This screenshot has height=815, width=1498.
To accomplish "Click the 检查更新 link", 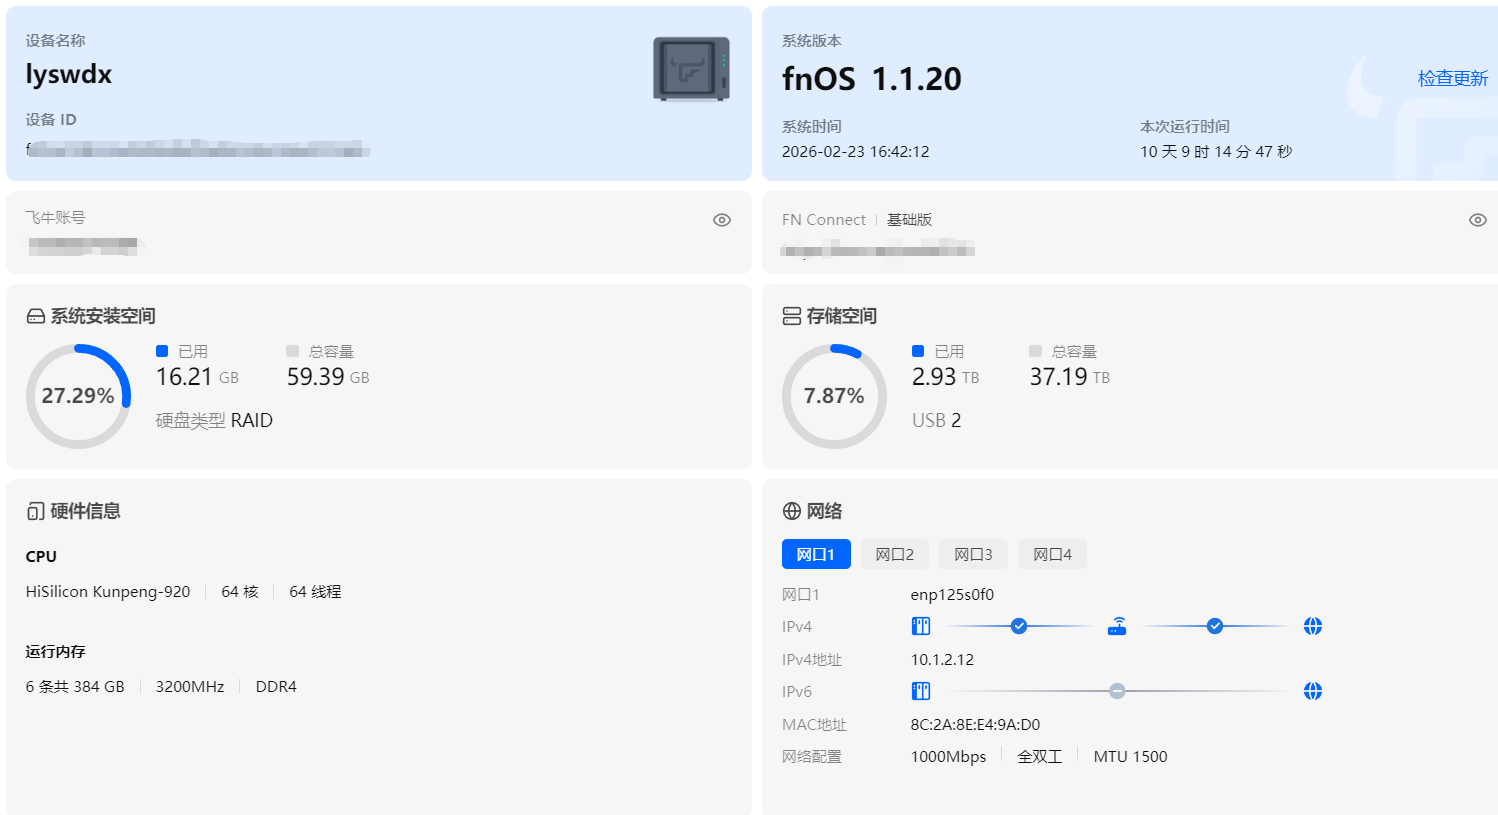I will (1453, 78).
